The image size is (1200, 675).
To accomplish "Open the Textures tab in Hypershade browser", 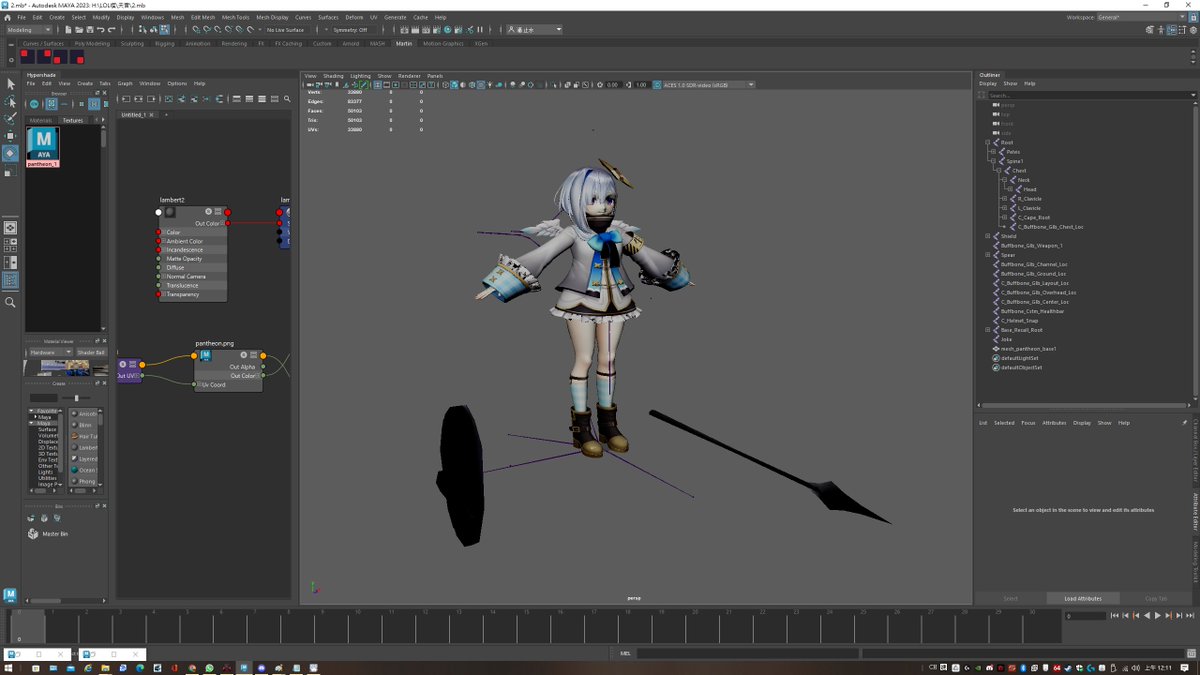I will coord(73,120).
